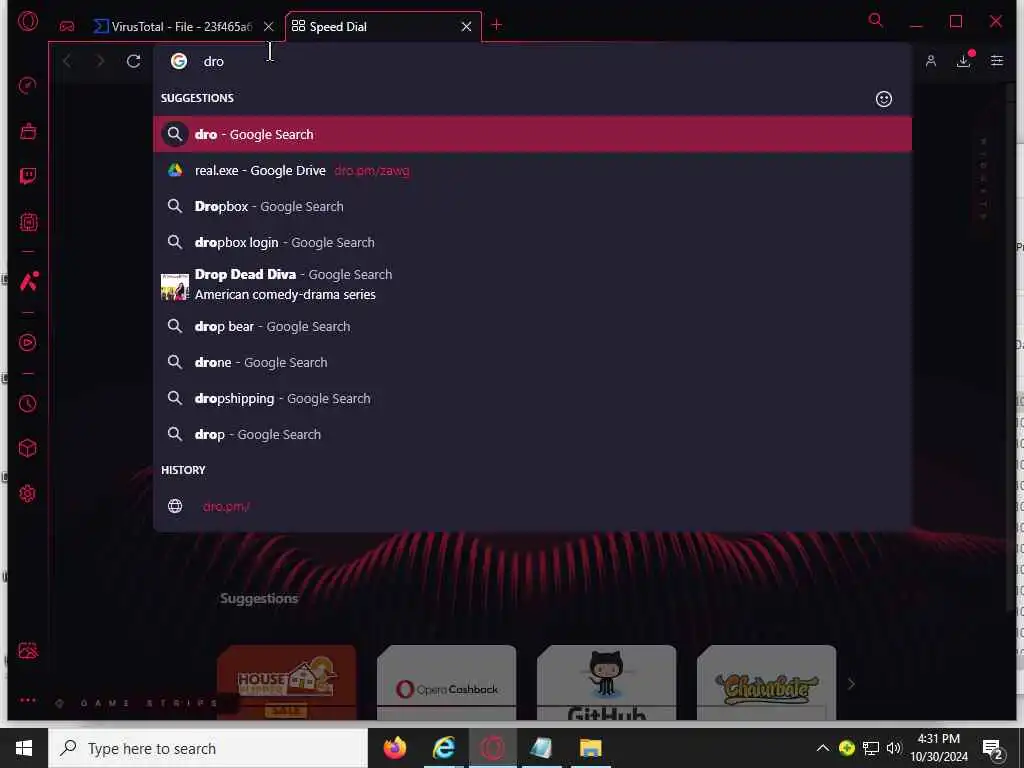Open the notifications action center icon

993,750
